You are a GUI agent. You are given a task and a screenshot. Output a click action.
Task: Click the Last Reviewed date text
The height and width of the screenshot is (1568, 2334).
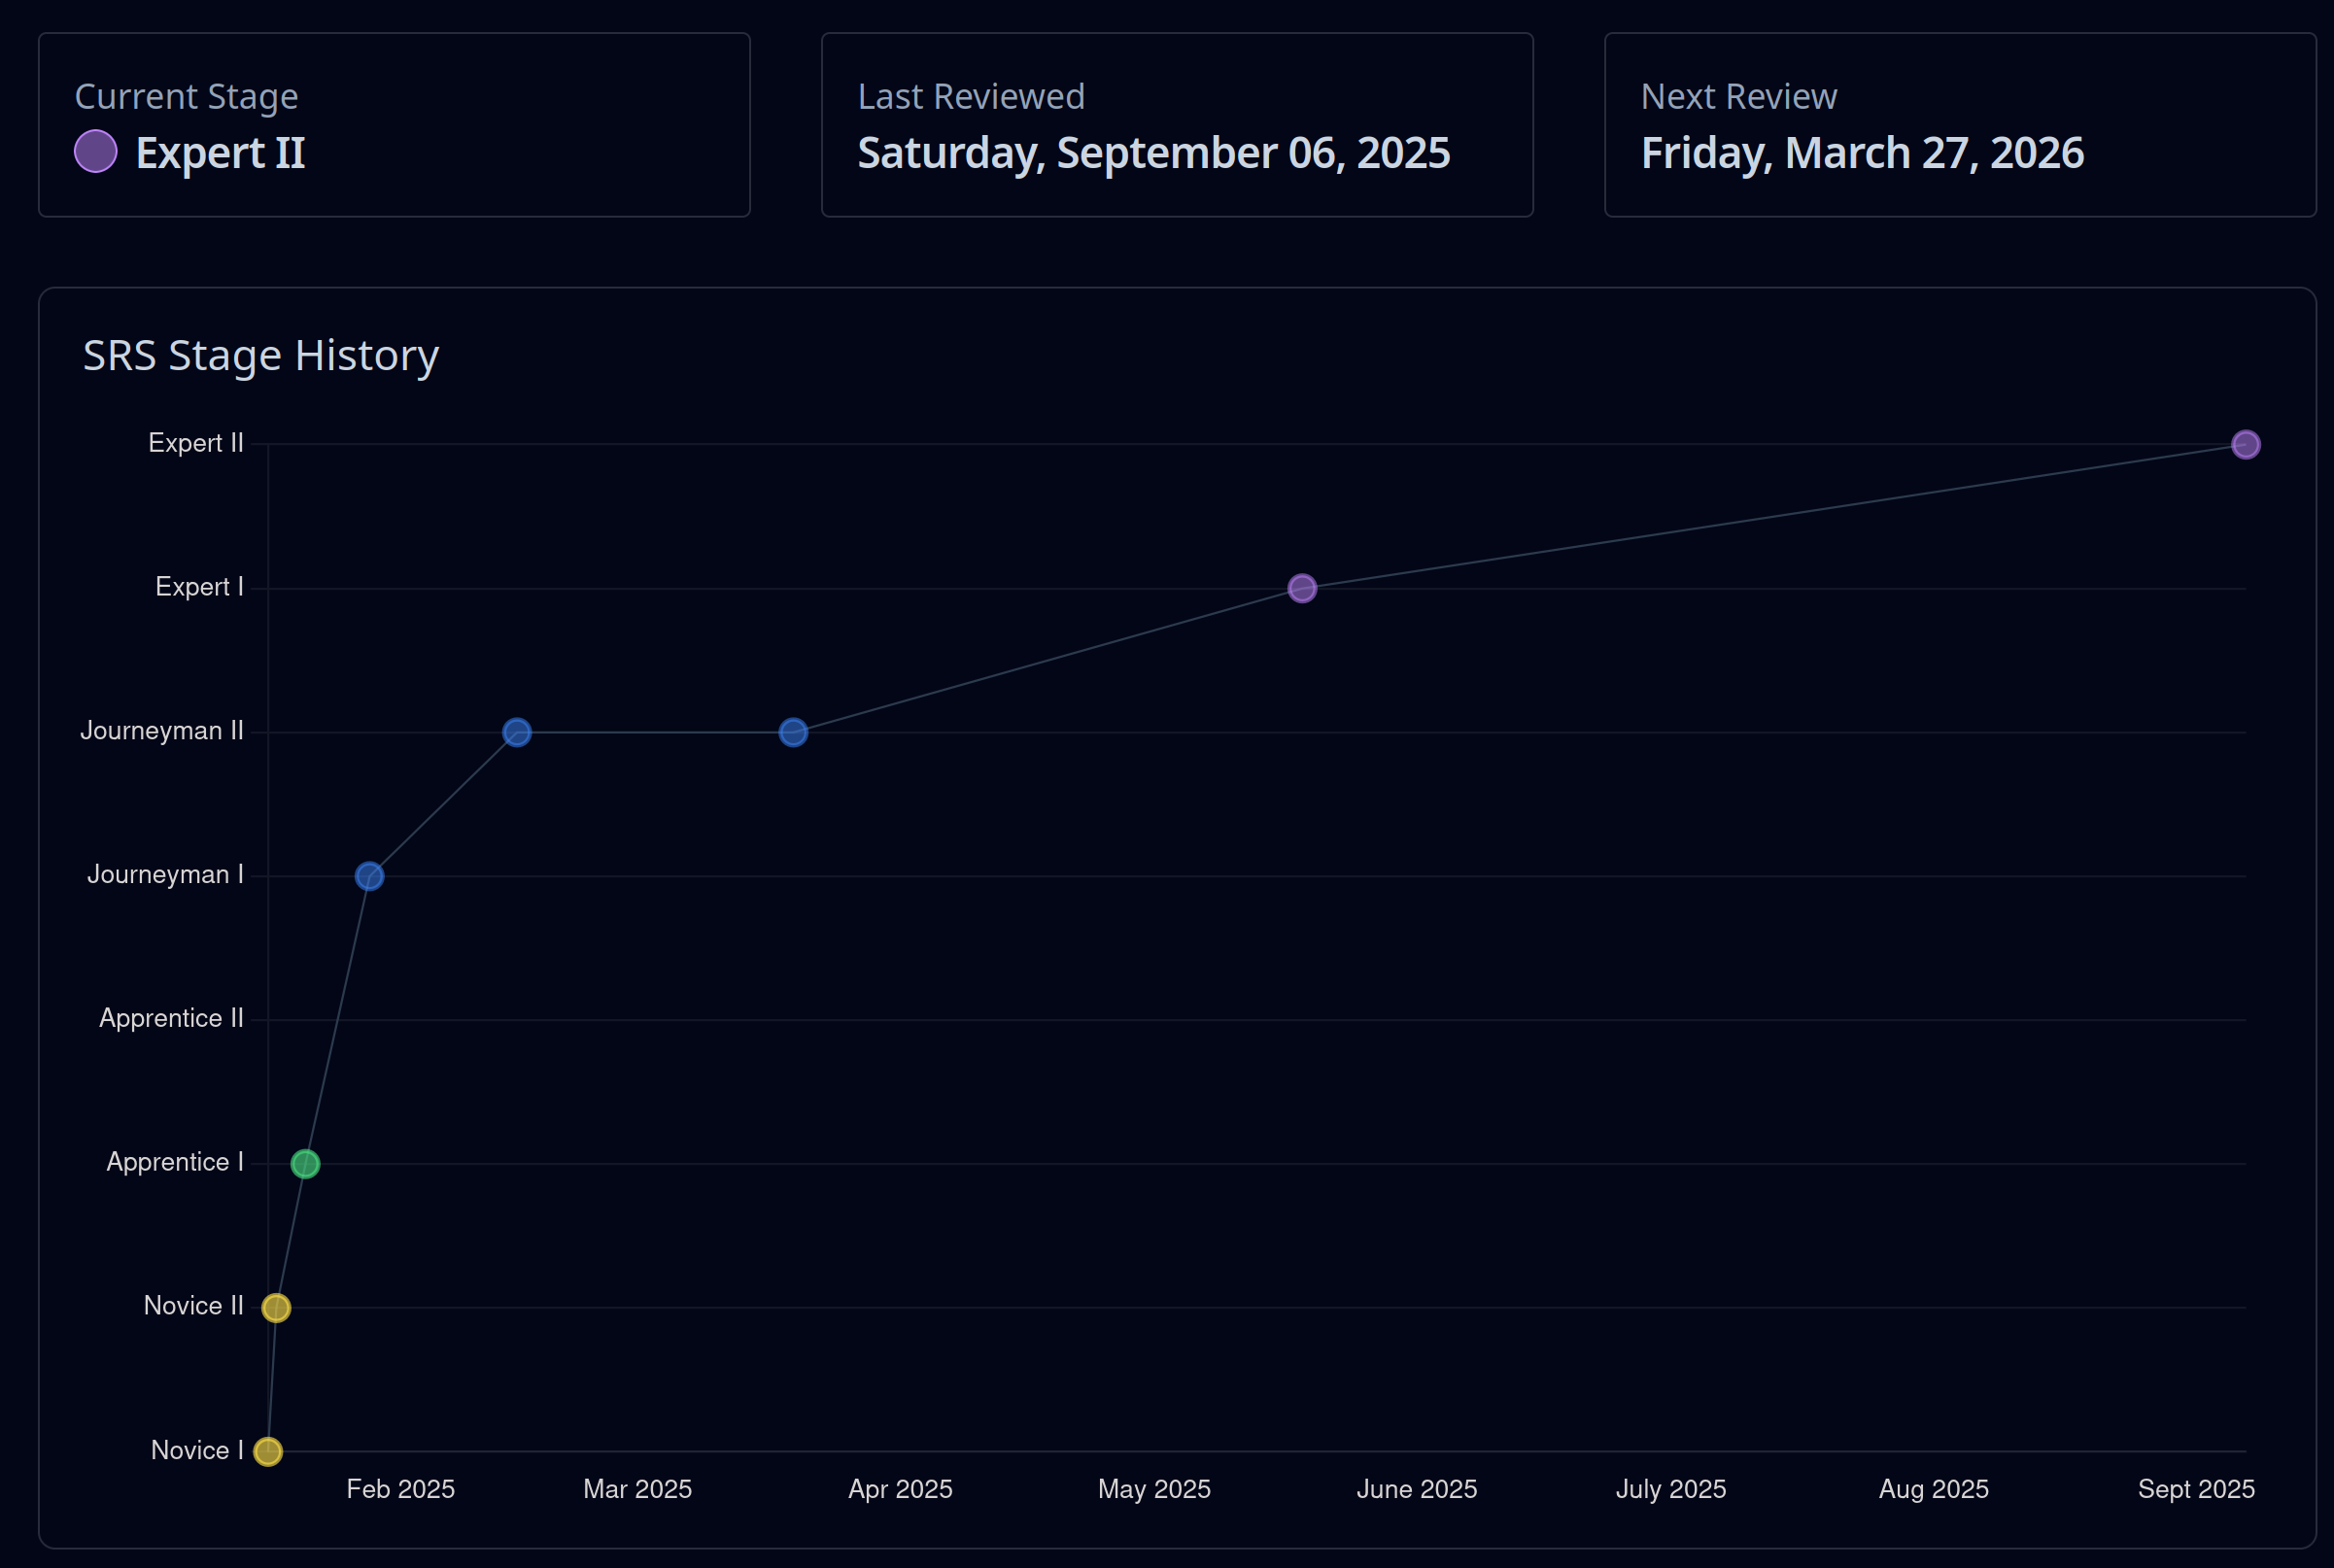[1153, 153]
